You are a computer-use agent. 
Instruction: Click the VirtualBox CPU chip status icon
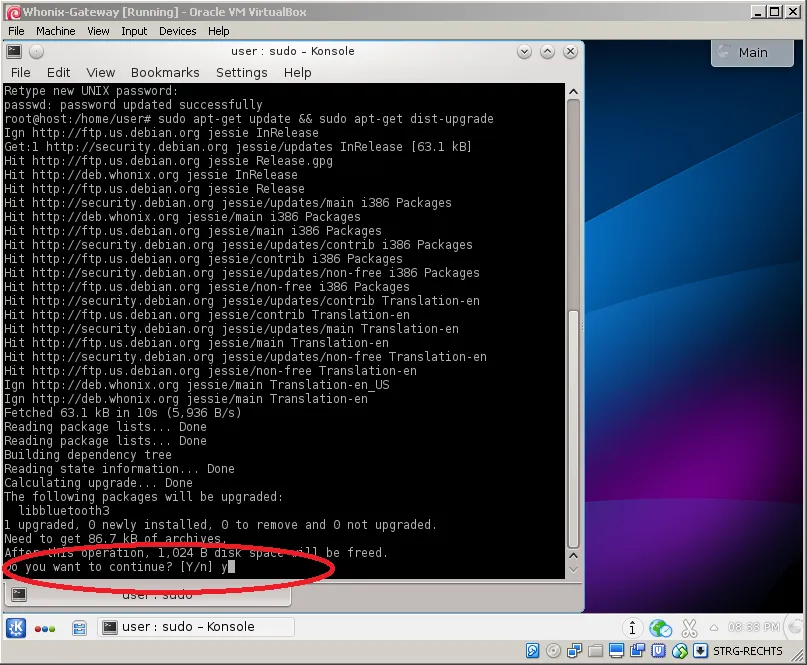pos(658,651)
